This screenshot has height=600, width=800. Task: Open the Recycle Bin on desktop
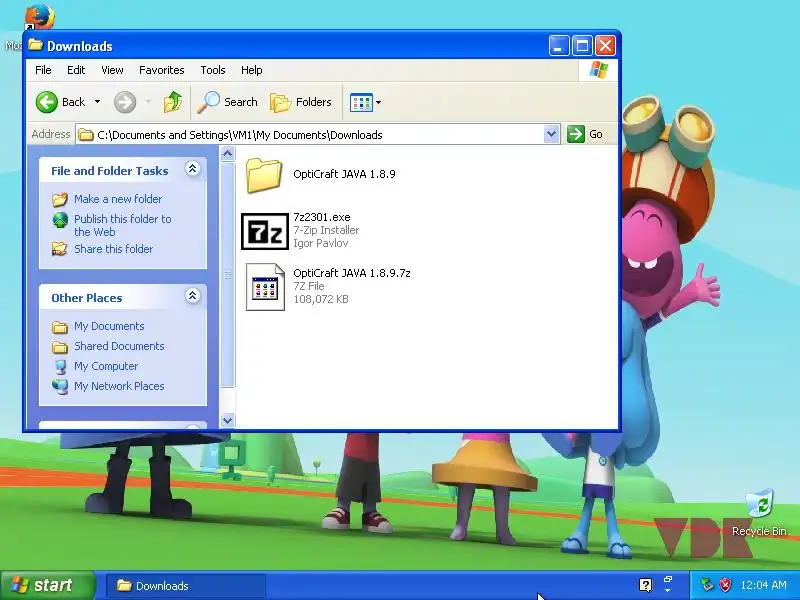(759, 513)
